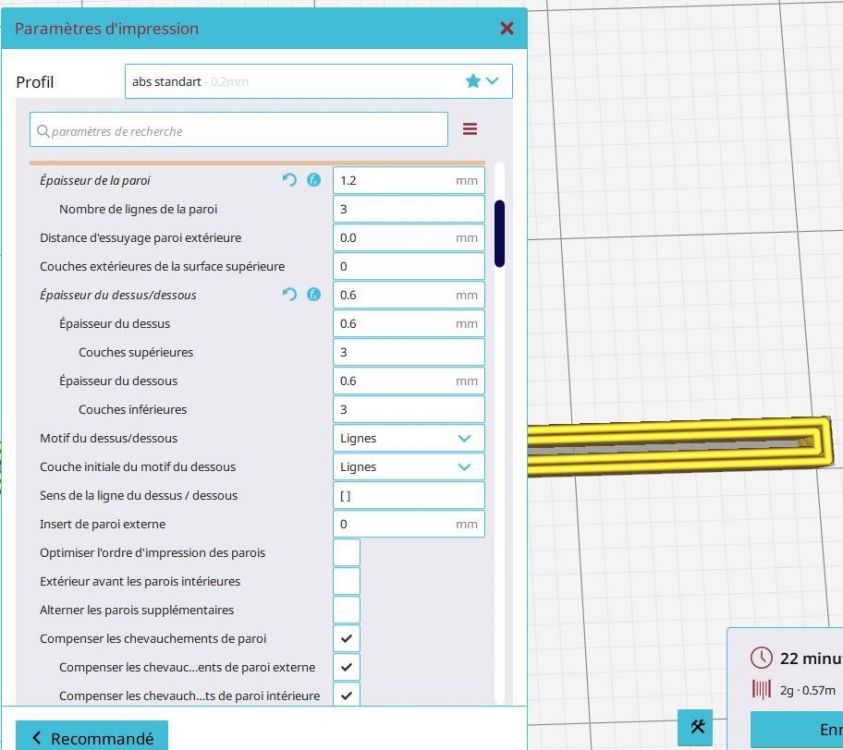The height and width of the screenshot is (750, 843).
Task: Click formula icon next to Épaisseur de la paroi
Action: (314, 180)
